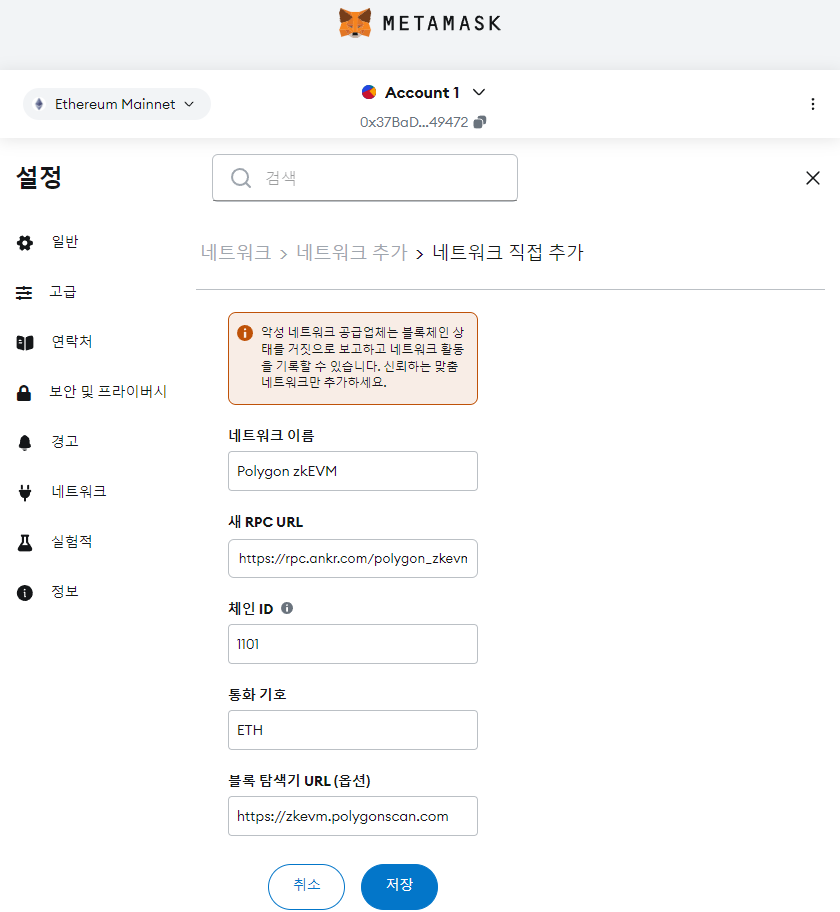Open the 일반 settings tab
The height and width of the screenshot is (912, 840).
click(x=65, y=242)
